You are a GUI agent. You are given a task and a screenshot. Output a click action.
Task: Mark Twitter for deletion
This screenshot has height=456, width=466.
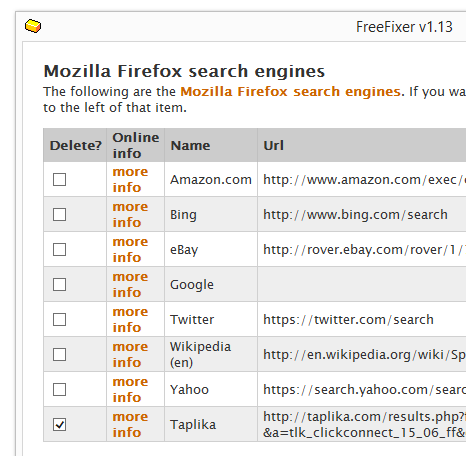tap(59, 319)
